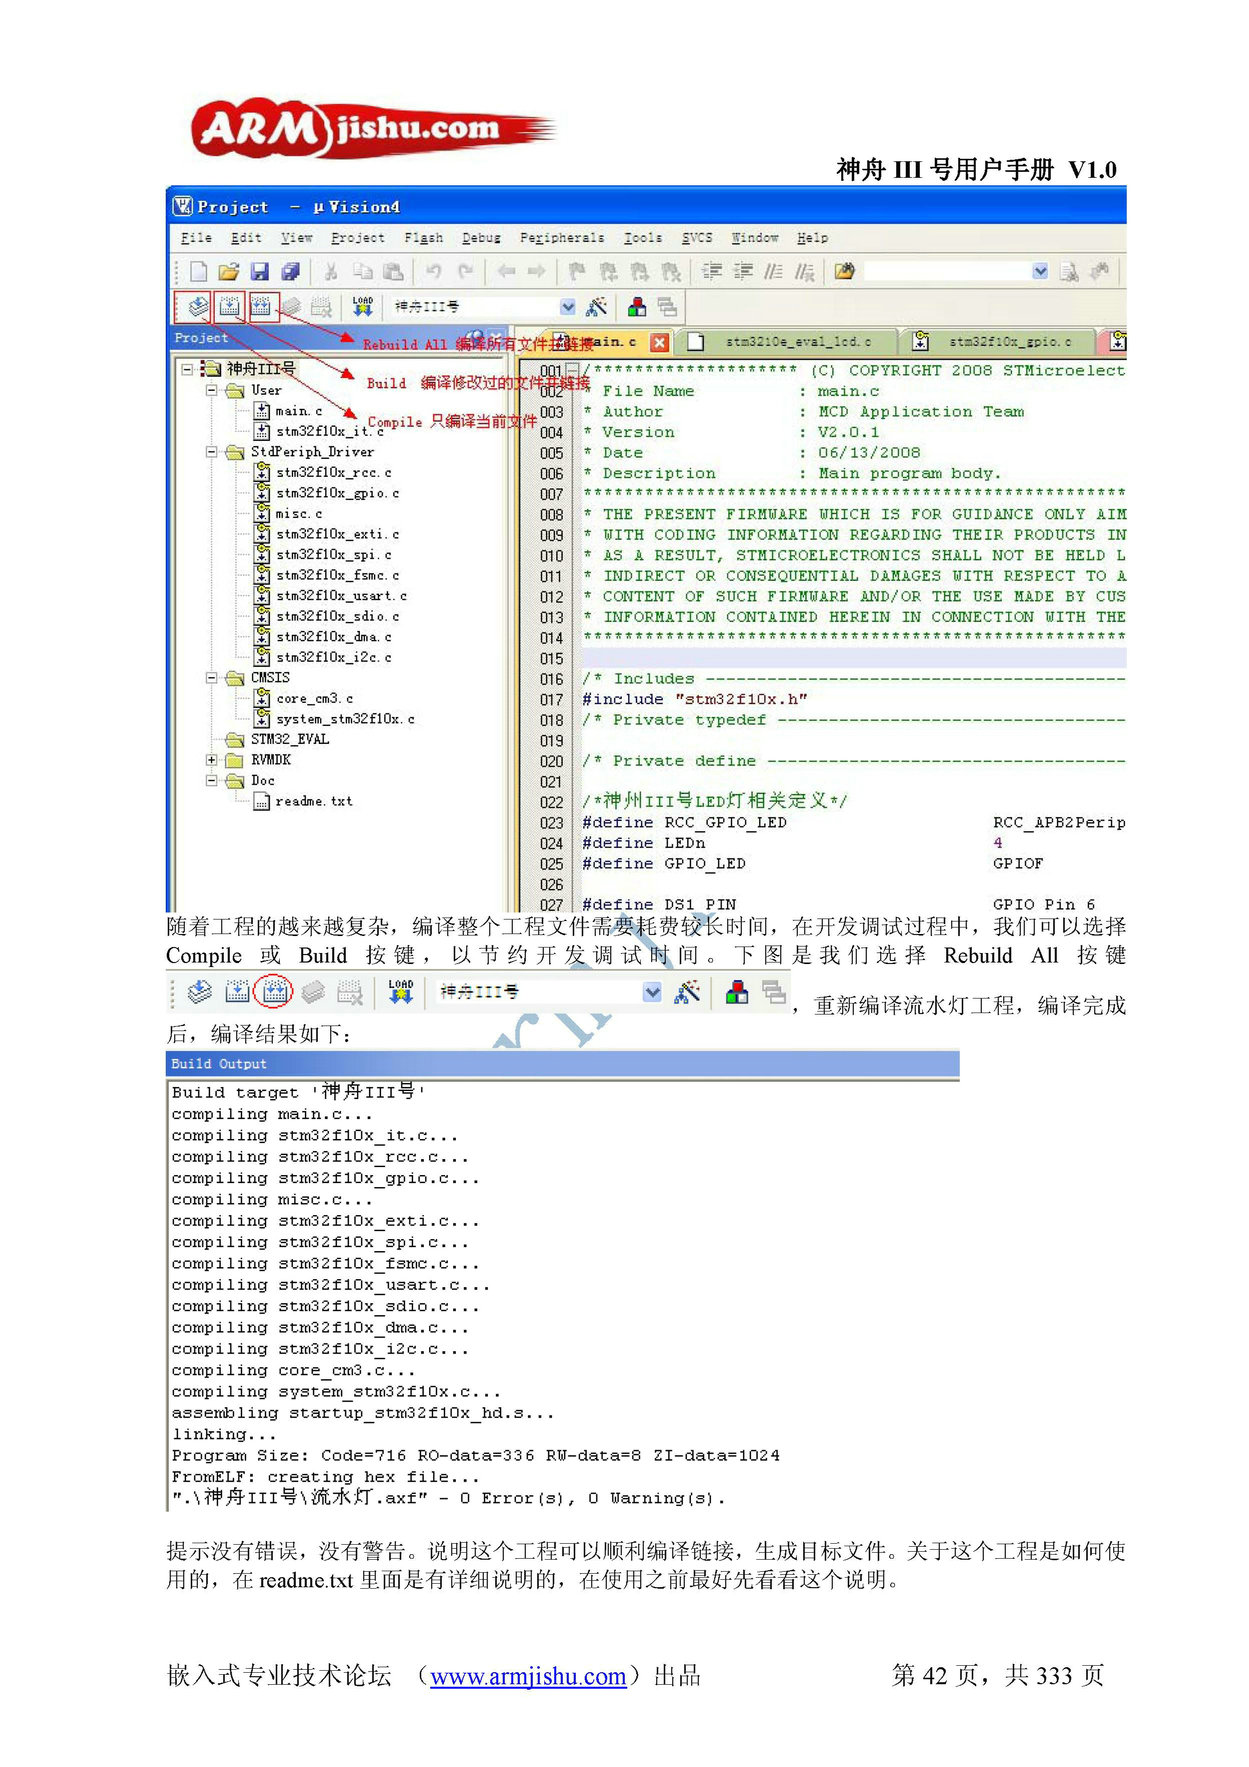Screen dimensions: 1249x1767
Task: Click the Uncomment selection icon
Action: [804, 272]
